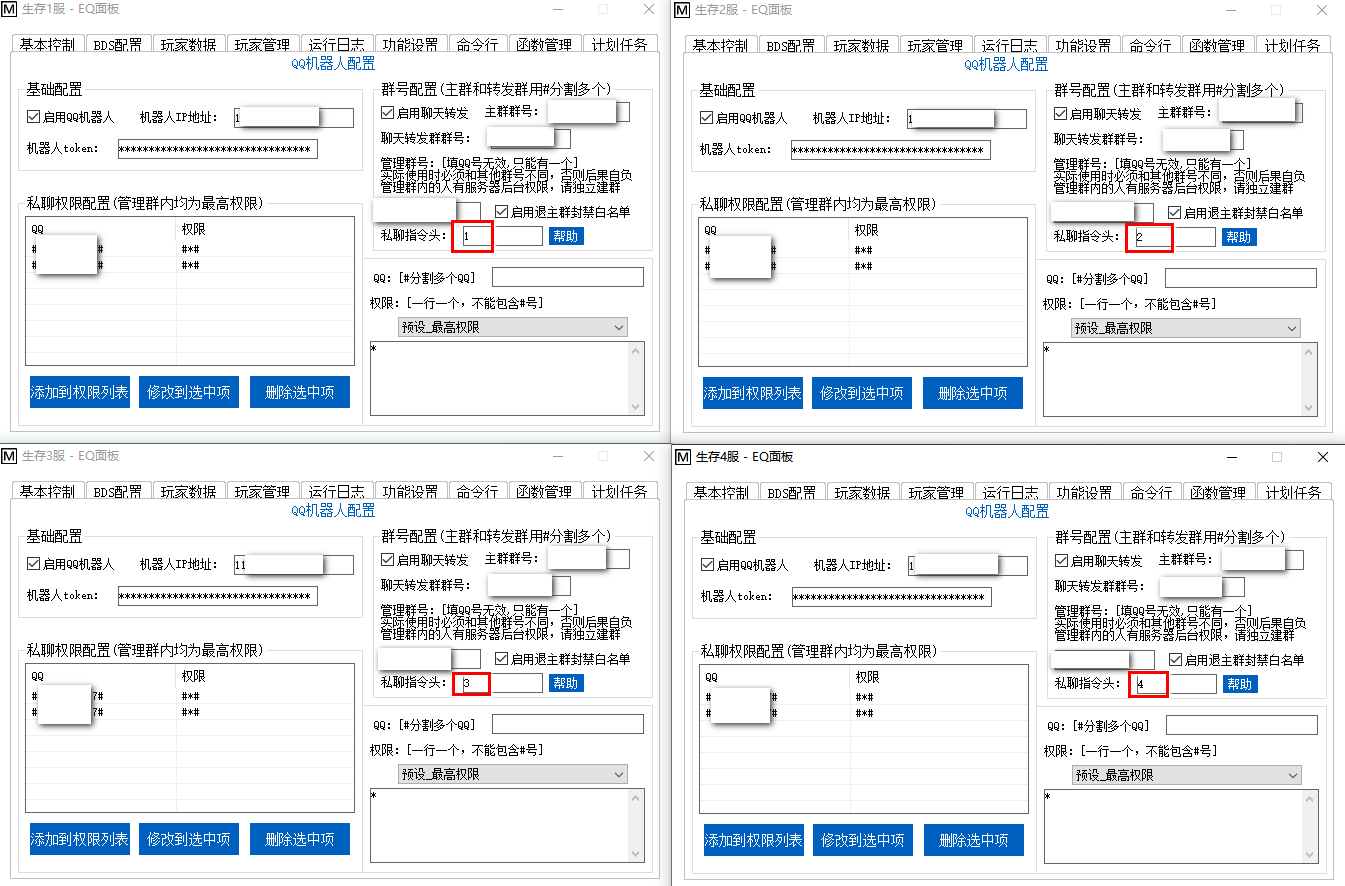The height and width of the screenshot is (886, 1345).
Task: Click 修改到选中项 button in 生存4服 window
Action: point(863,840)
